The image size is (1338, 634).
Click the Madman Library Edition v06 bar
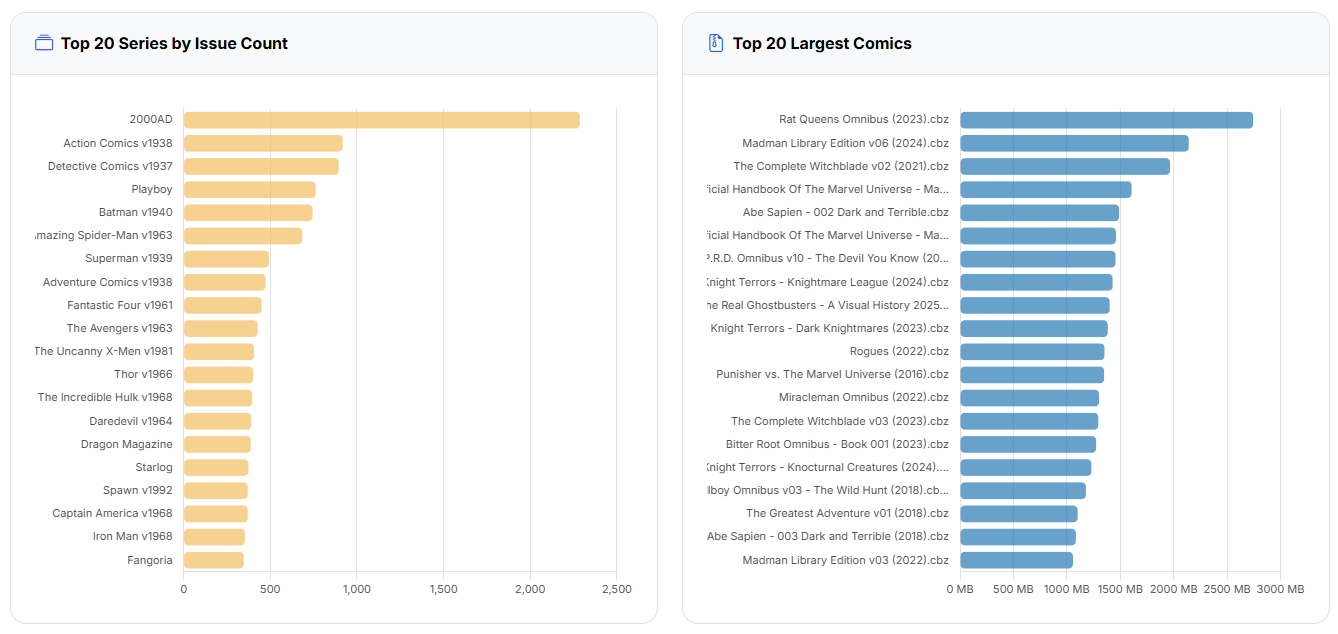coord(1074,143)
